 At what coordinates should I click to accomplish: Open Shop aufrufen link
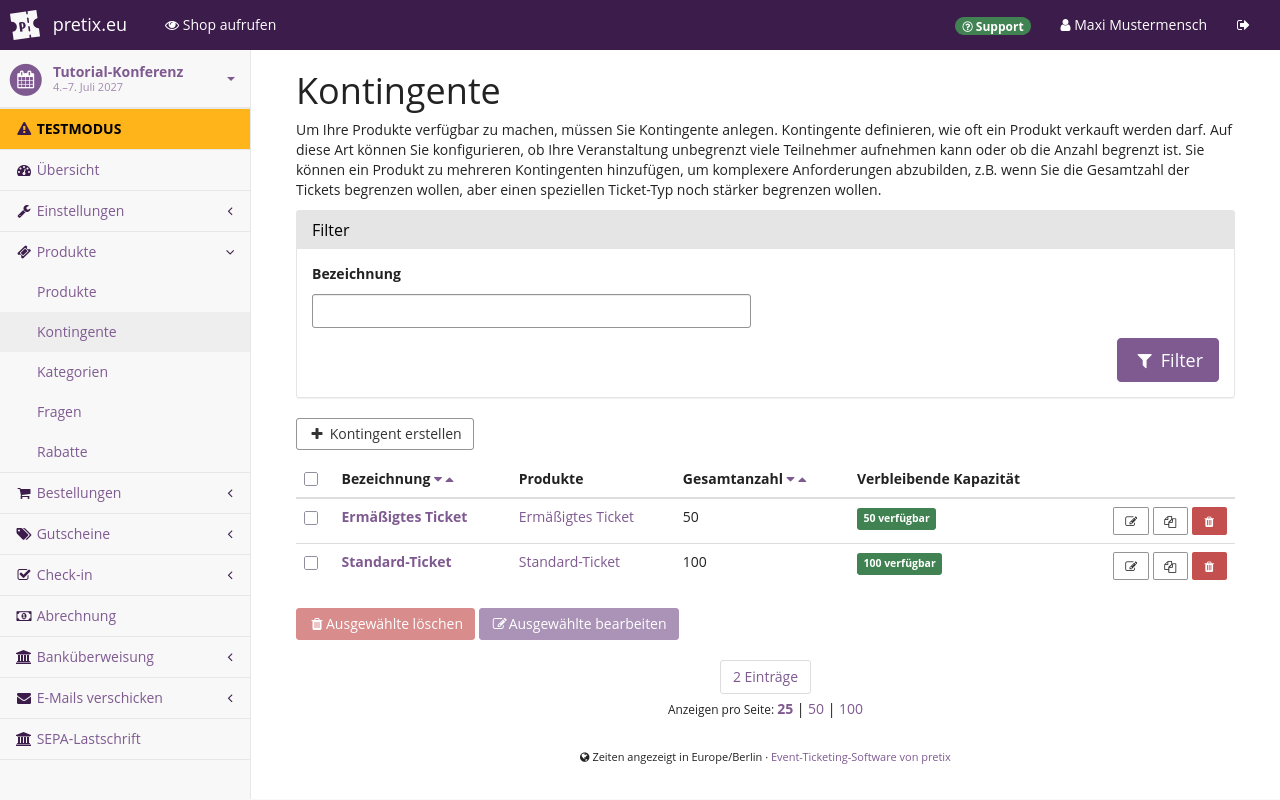point(221,25)
